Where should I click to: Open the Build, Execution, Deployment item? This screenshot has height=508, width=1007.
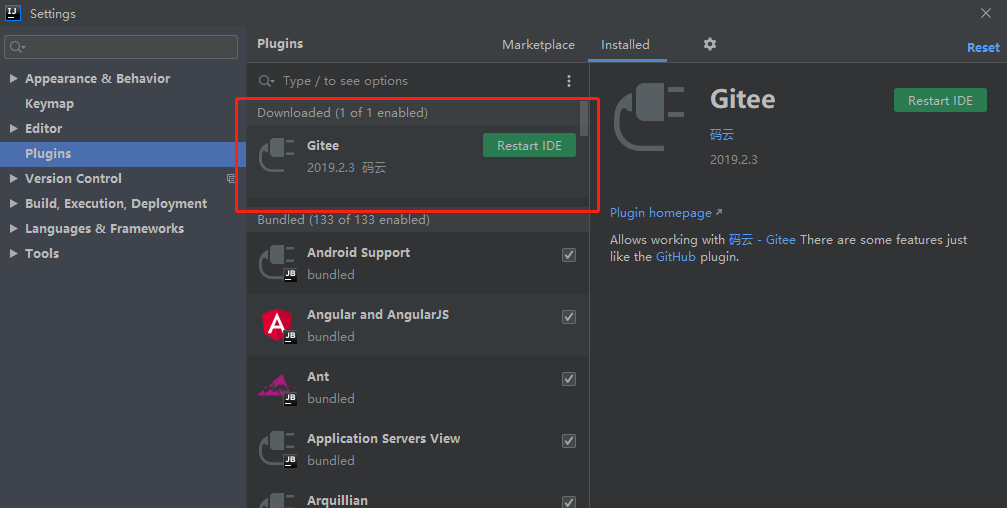point(116,204)
